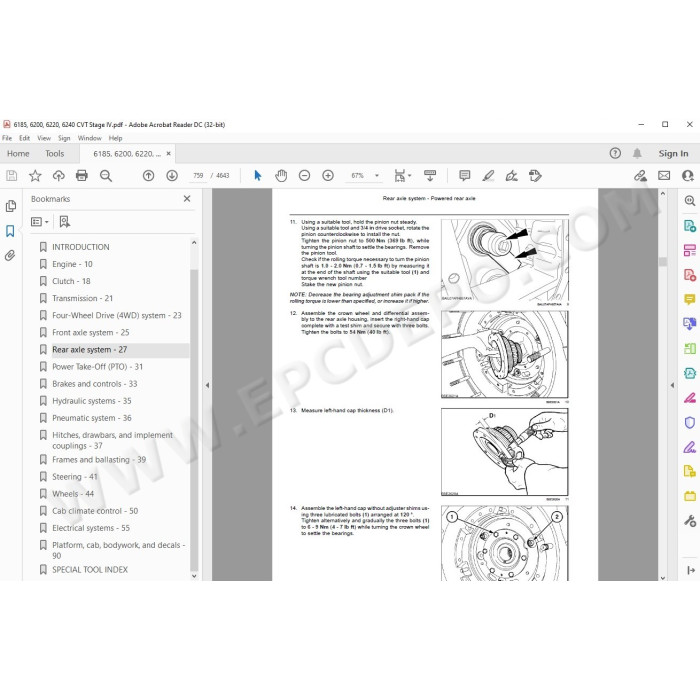Add the document to starred files
The image size is (700, 700).
coord(35,175)
